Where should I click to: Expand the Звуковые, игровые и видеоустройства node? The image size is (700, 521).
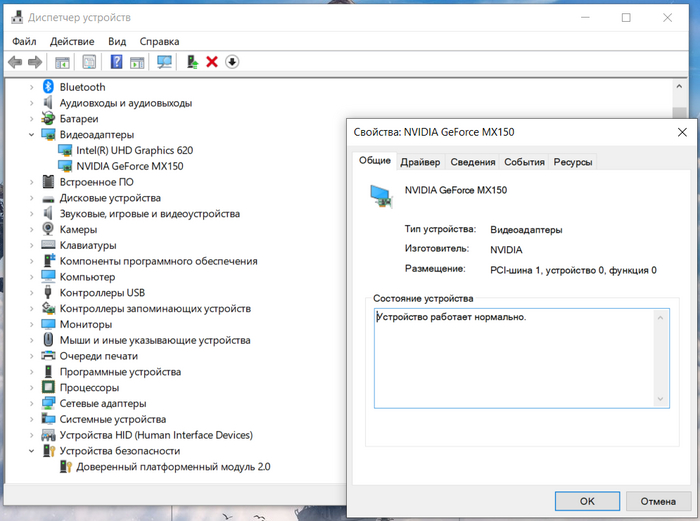(x=31, y=213)
